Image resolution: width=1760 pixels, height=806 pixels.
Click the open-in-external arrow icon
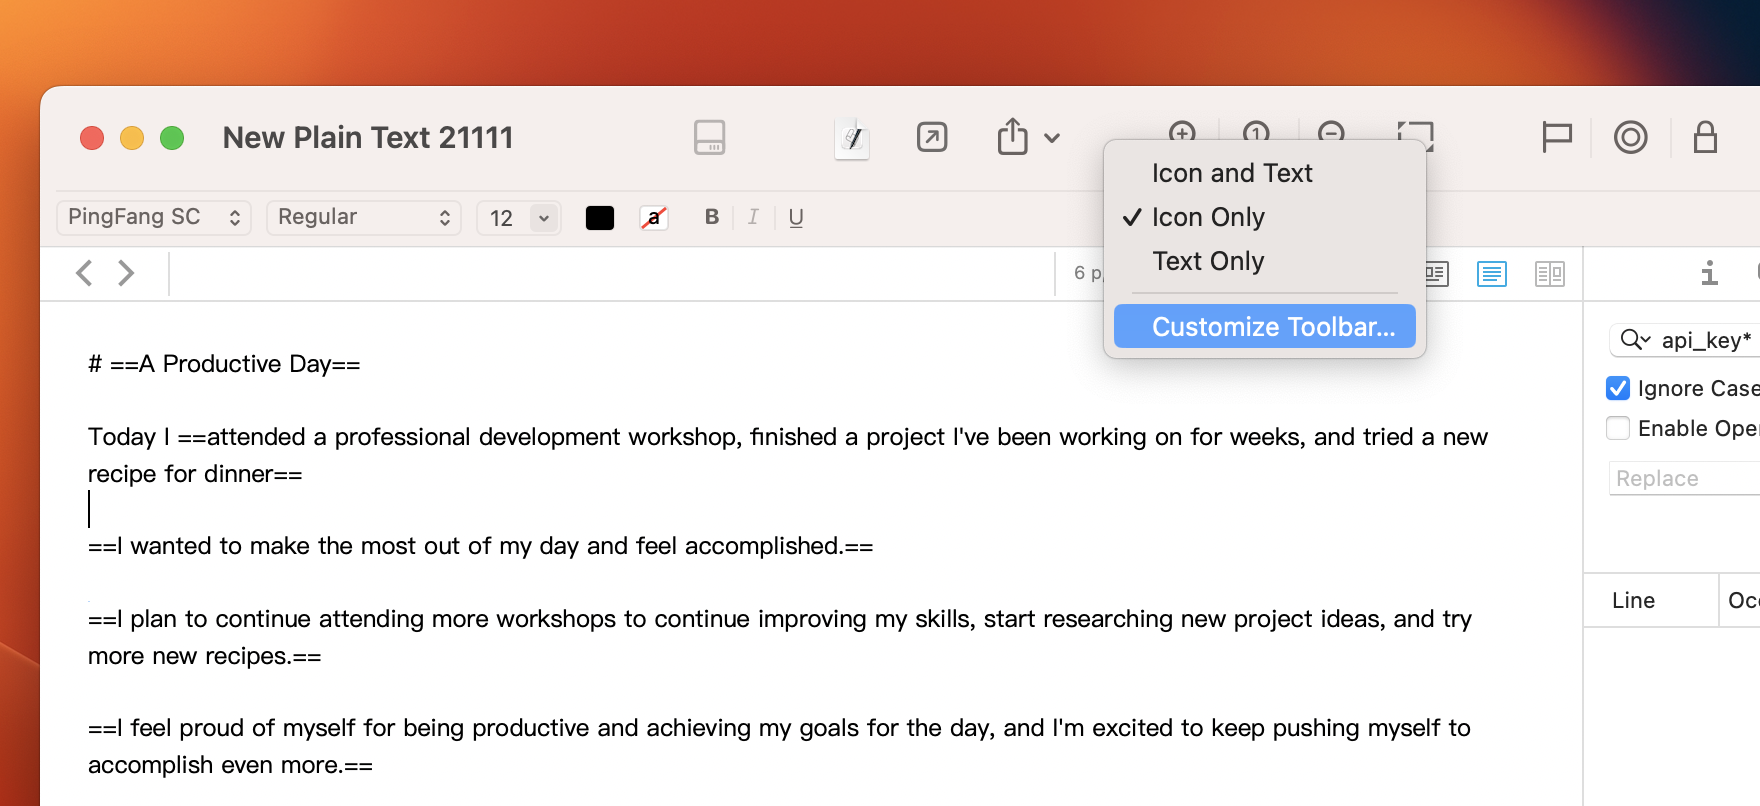(932, 137)
